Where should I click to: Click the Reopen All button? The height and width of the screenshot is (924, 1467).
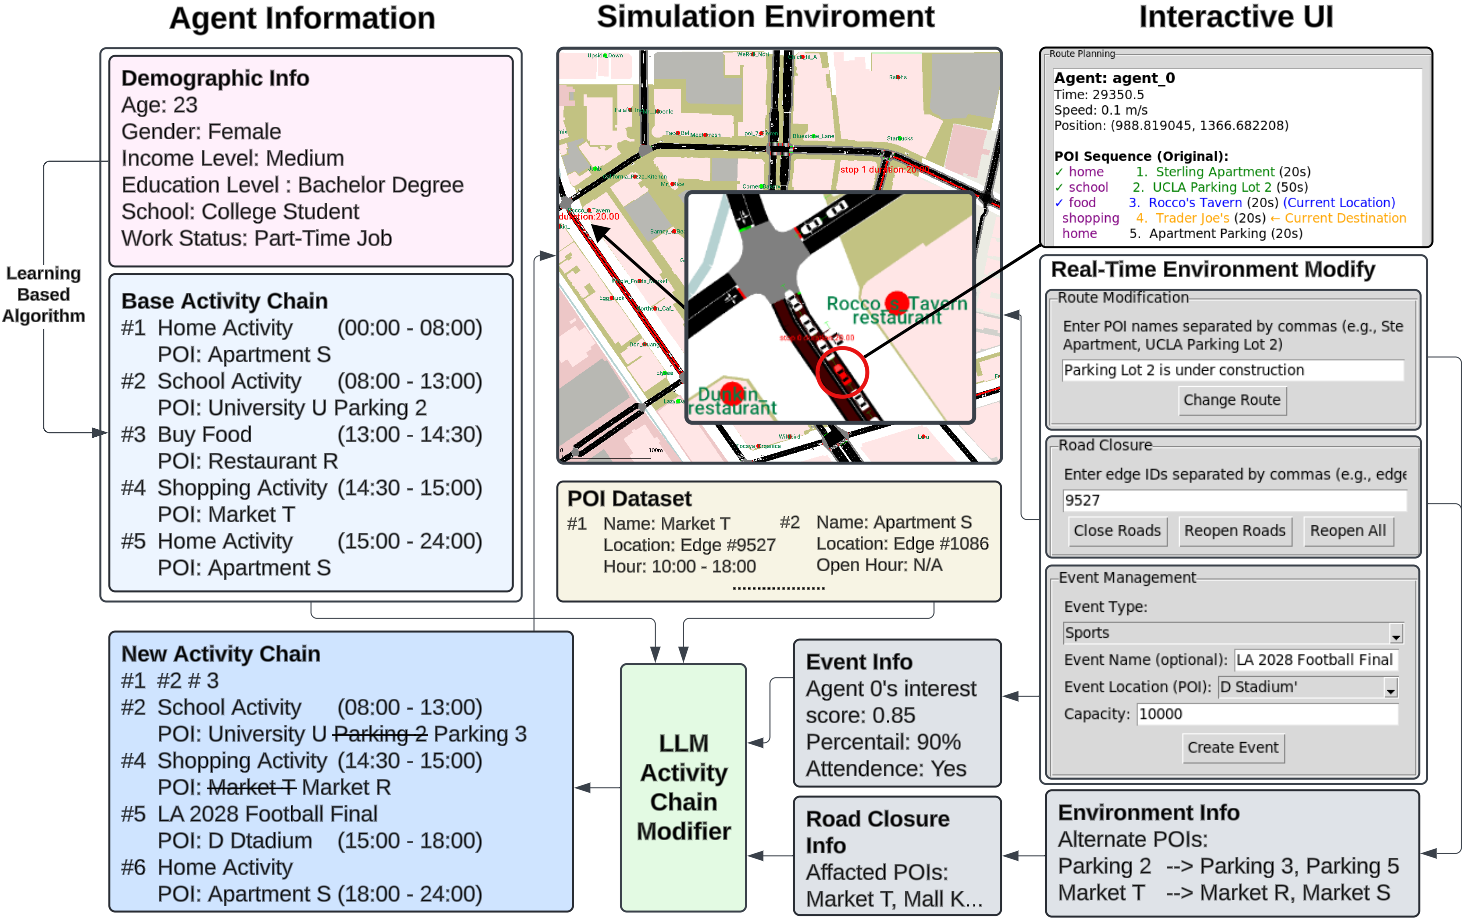click(1348, 531)
